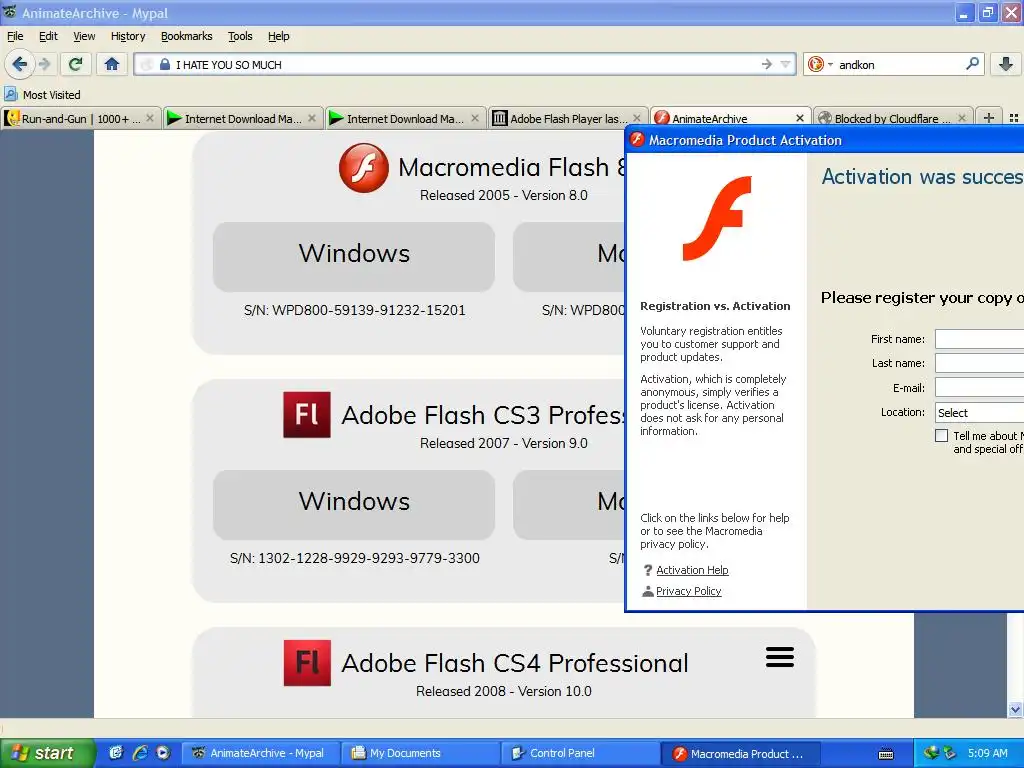Open the History menu
Image resolution: width=1024 pixels, height=768 pixels.
127,36
